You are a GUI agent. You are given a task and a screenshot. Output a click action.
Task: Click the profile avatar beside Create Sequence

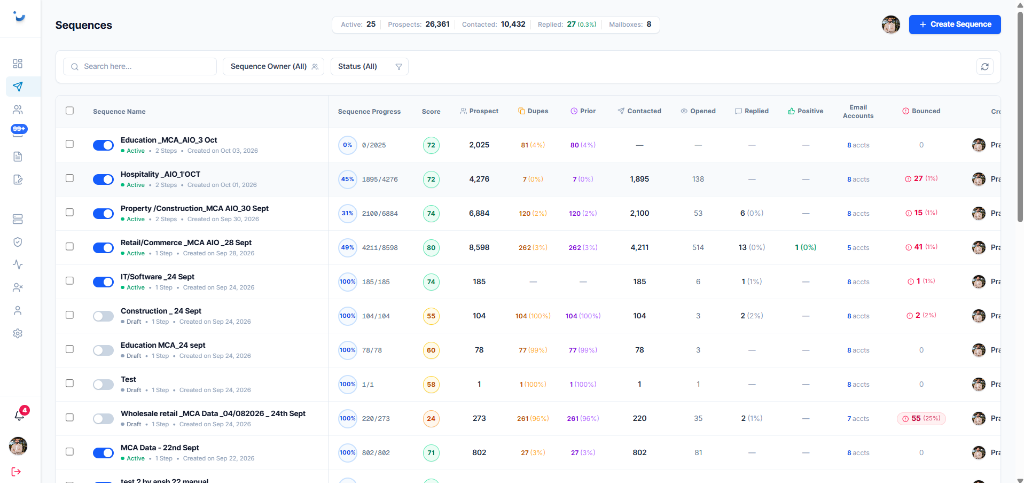[891, 24]
